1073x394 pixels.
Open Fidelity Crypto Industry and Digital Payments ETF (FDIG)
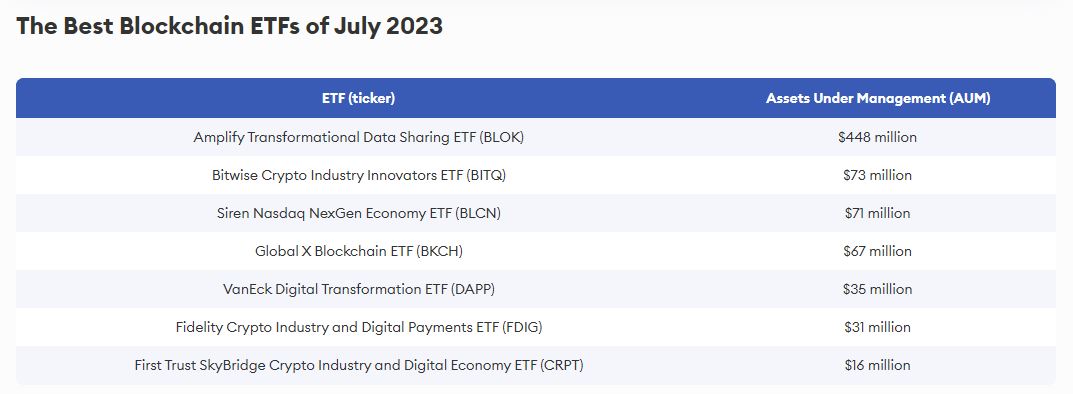click(x=359, y=327)
